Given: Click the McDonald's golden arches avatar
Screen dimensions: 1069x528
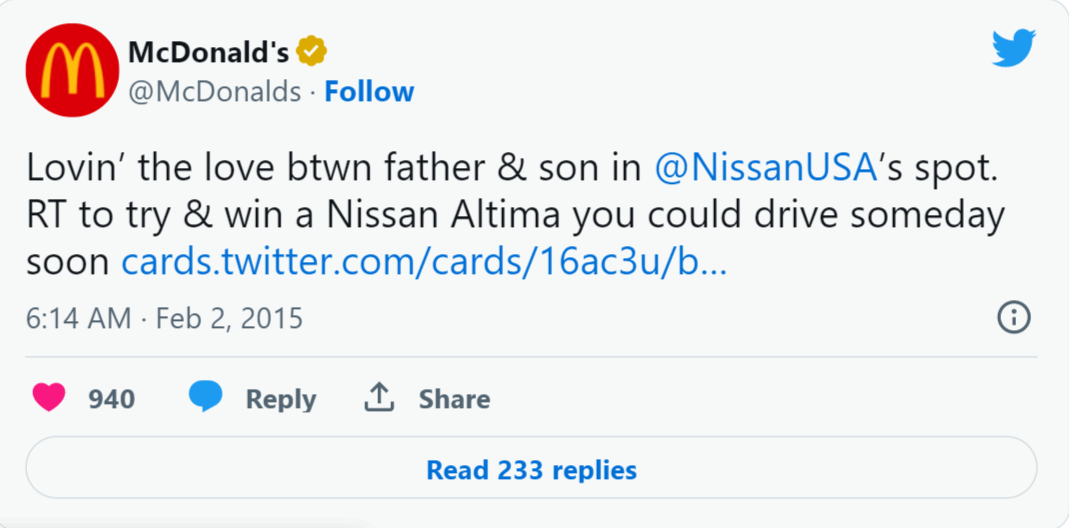Looking at the screenshot, I should (72, 70).
